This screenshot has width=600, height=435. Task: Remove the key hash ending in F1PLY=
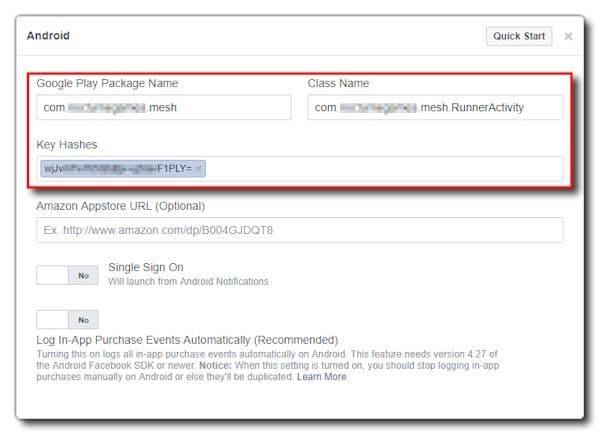[198, 169]
